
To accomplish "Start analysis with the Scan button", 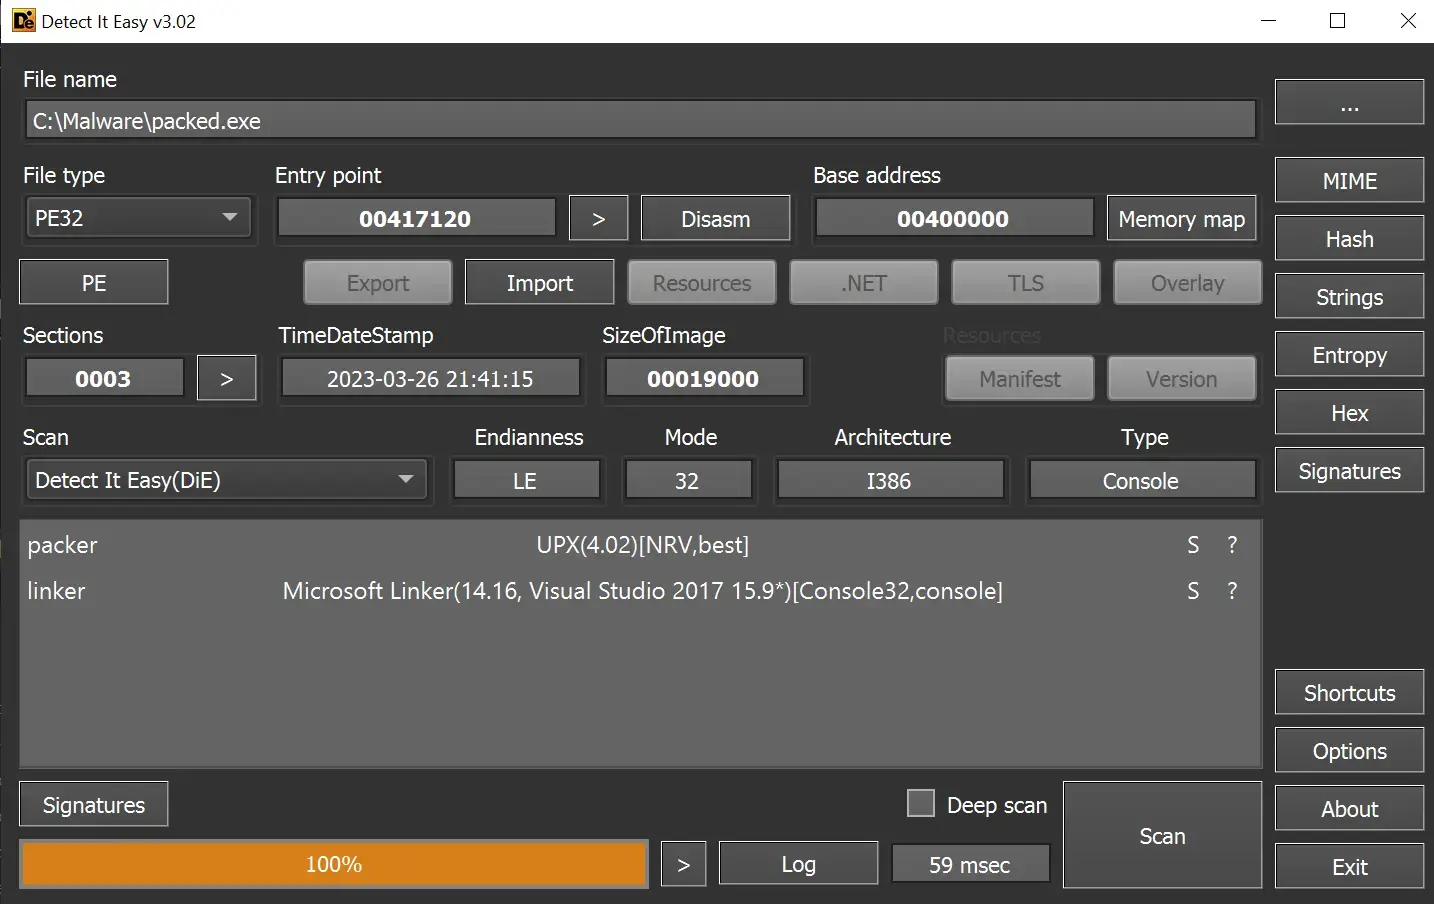I will coord(1162,836).
